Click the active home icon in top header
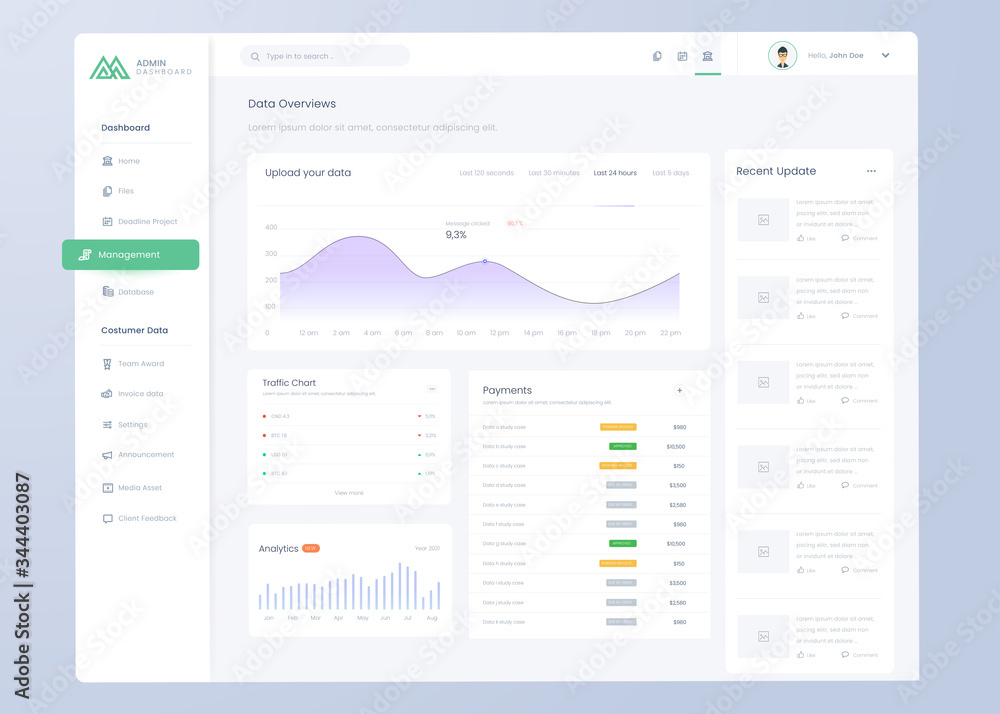 coord(707,56)
